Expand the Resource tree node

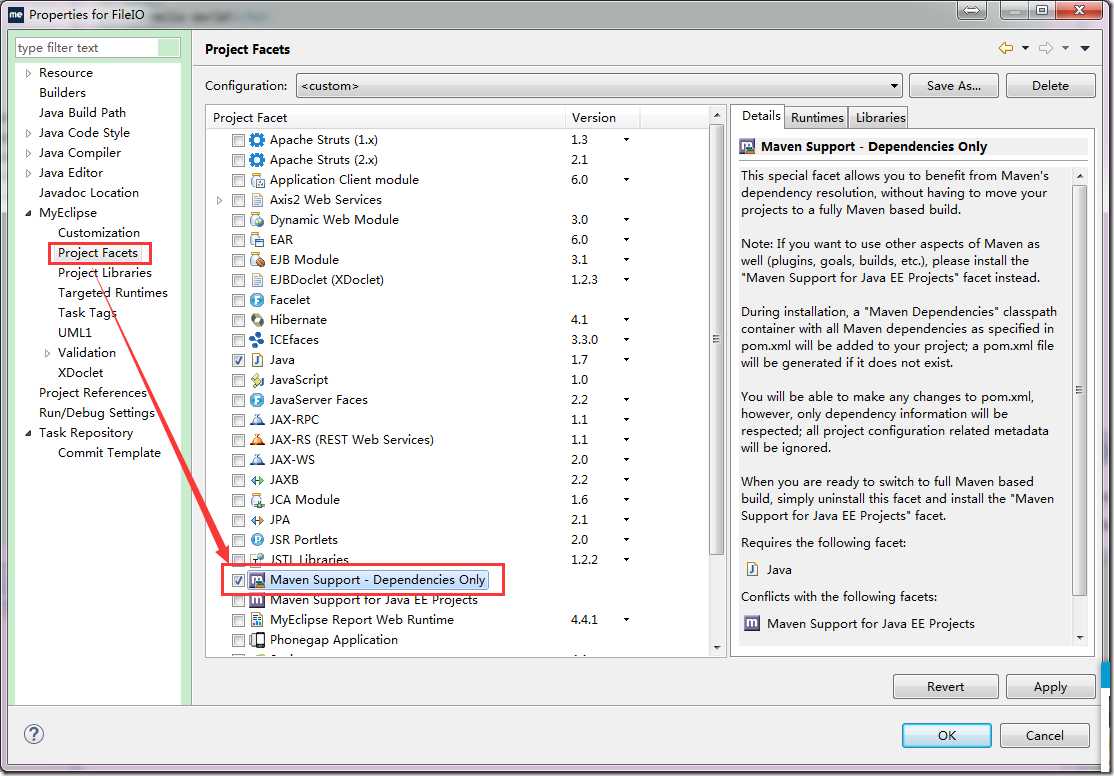[28, 73]
